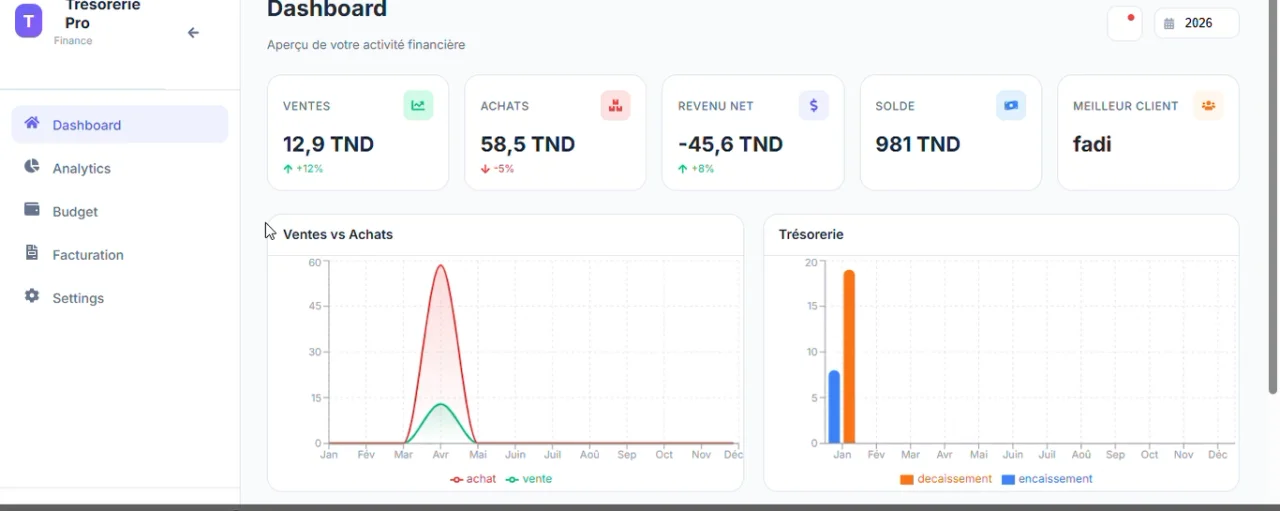
Task: Open Analytics in the sidebar
Action: [120, 168]
